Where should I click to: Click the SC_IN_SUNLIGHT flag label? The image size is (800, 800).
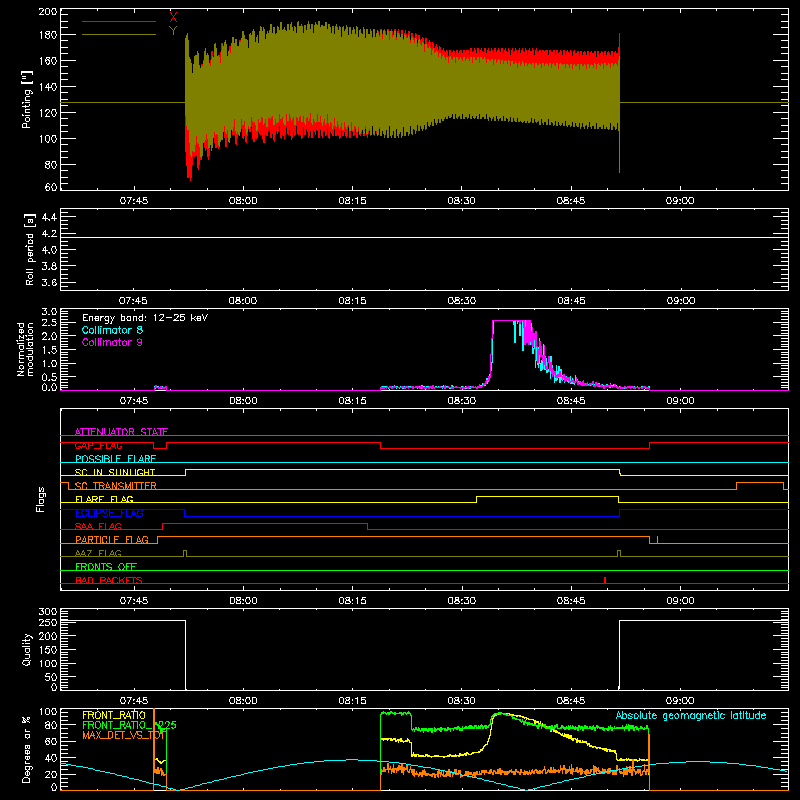pos(115,472)
